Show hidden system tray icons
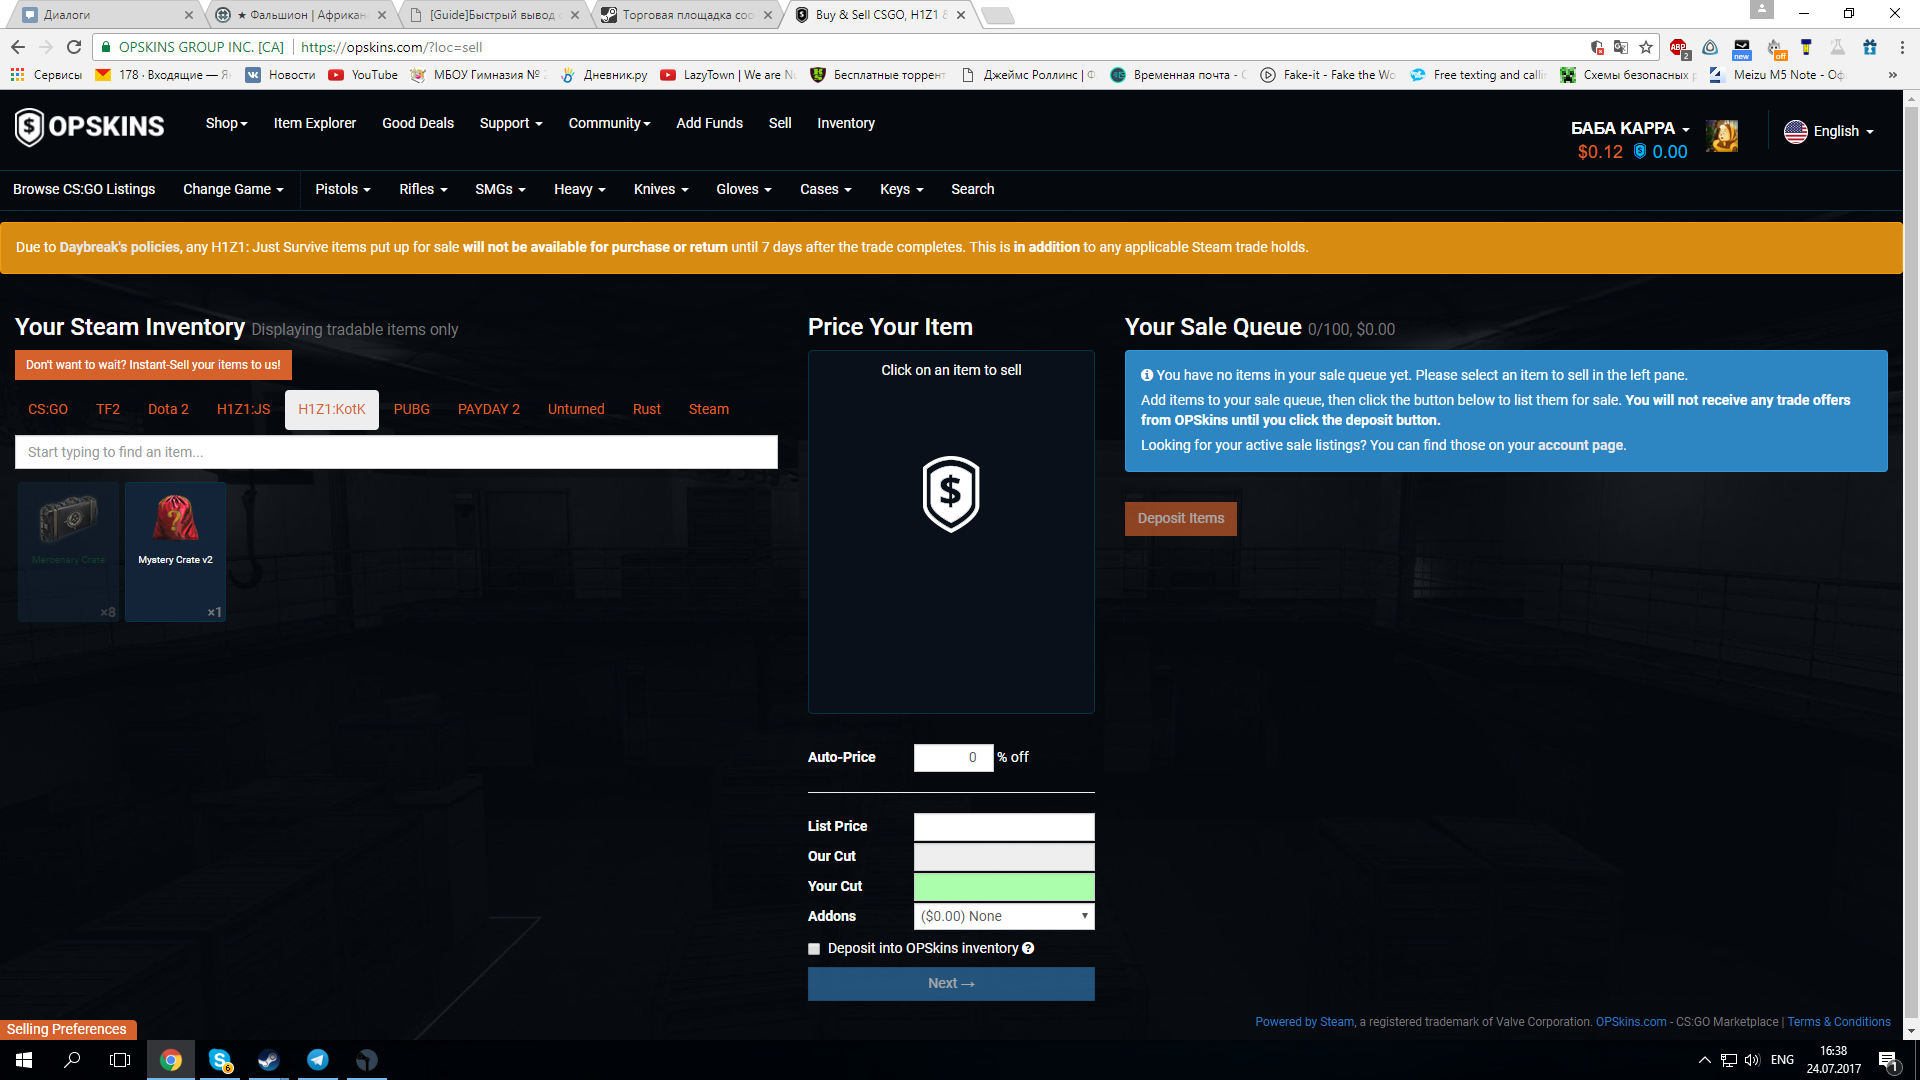Image resolution: width=1920 pixels, height=1080 pixels. 1705,1060
